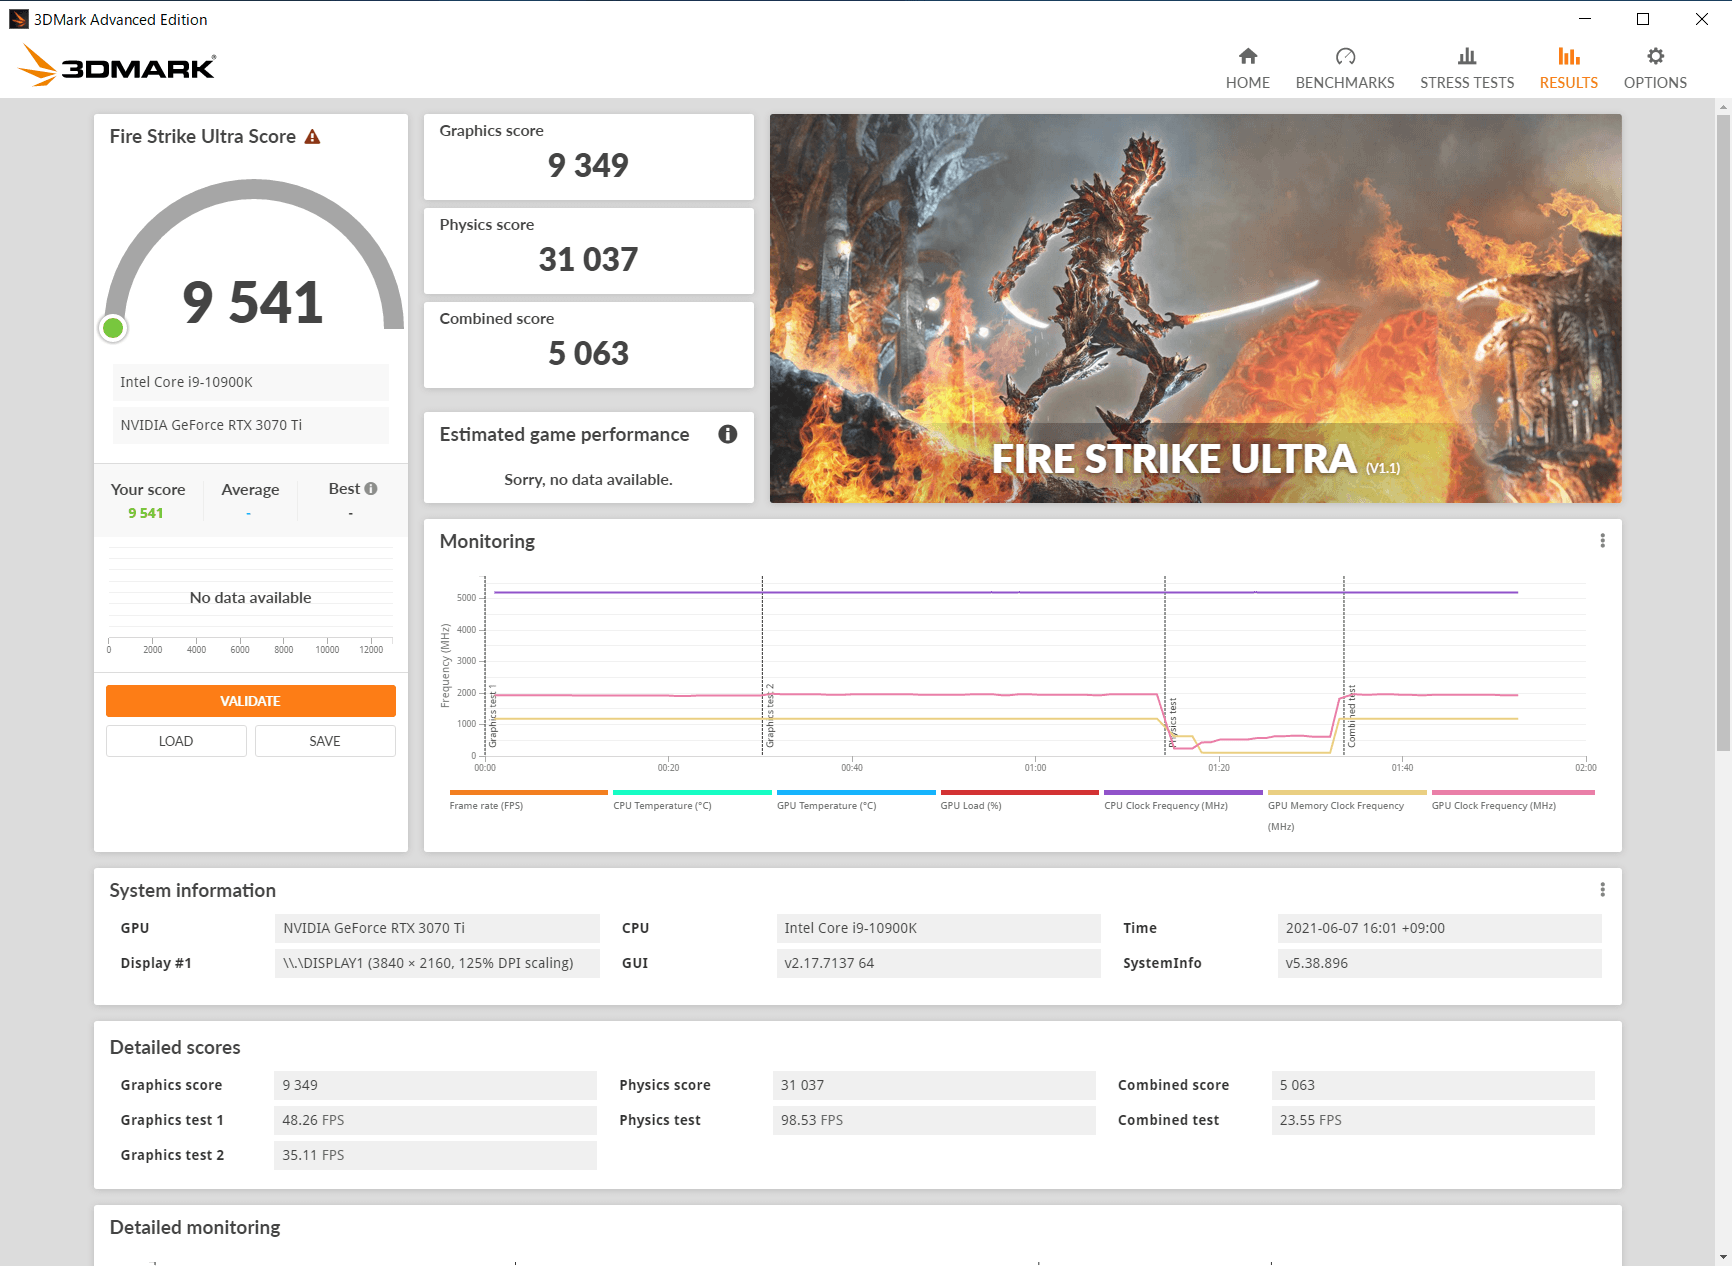Click the Graphics test 2 value 35.11 FPS
Viewport: 1732px width, 1266px height.
point(435,1155)
